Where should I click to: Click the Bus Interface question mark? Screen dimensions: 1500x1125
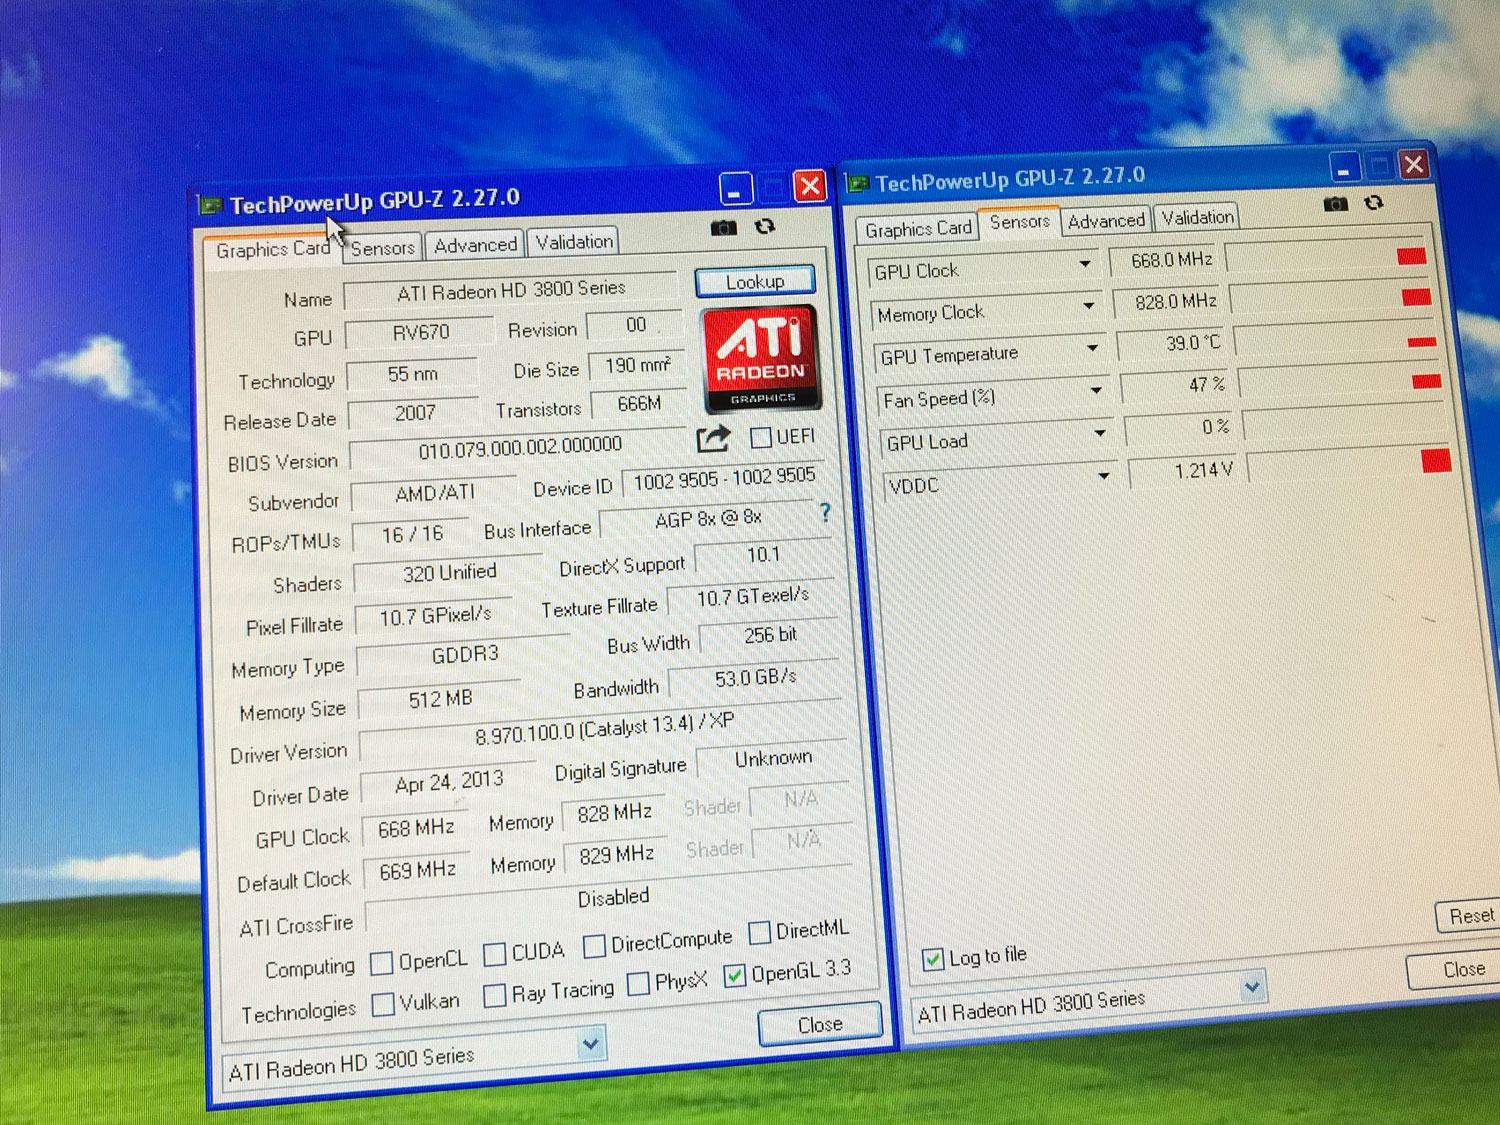point(825,513)
